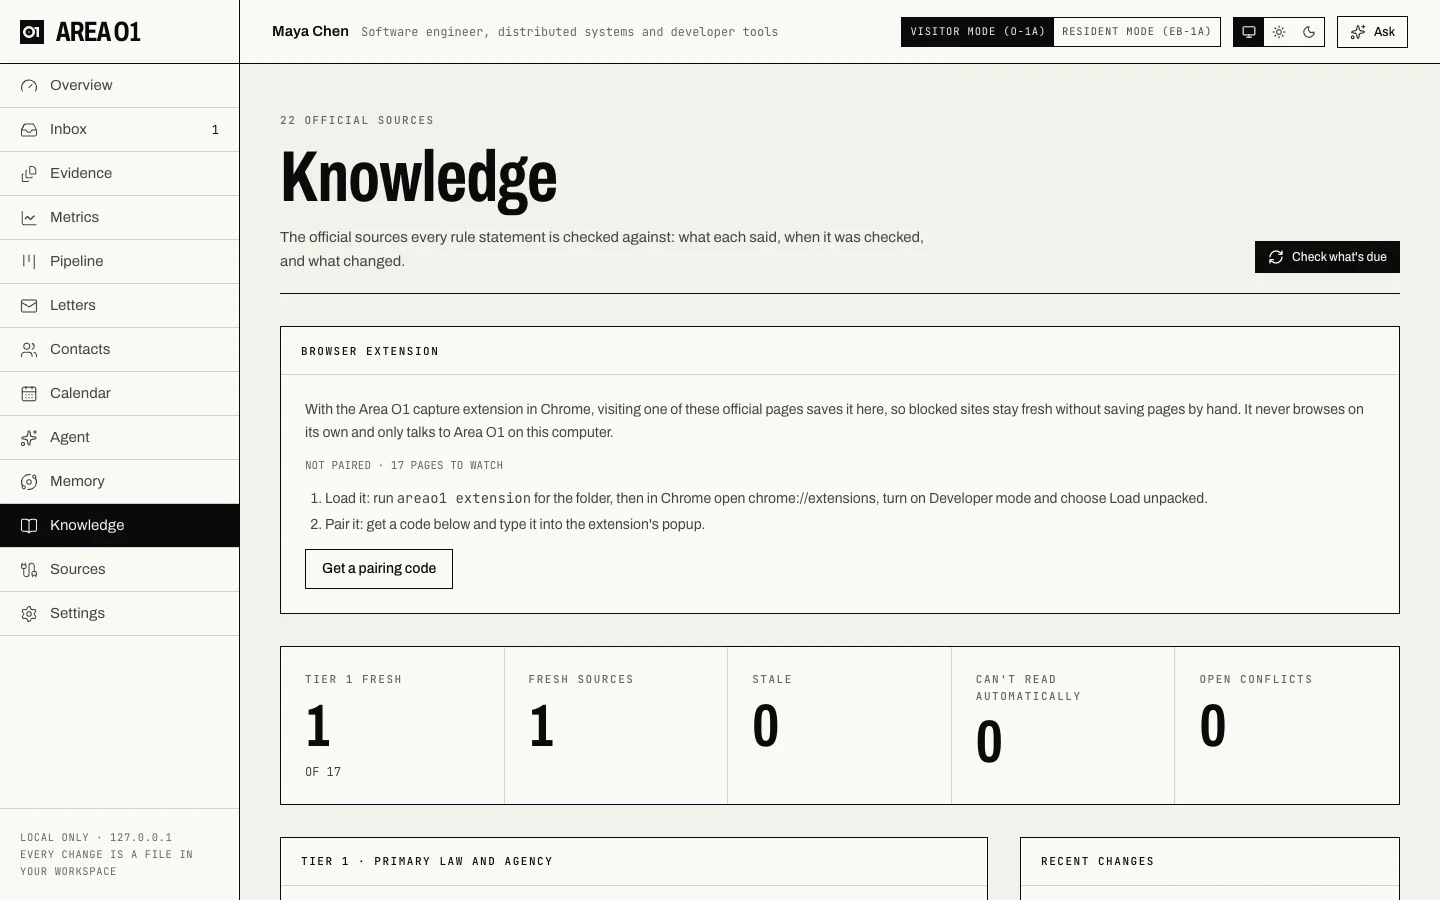Image resolution: width=1440 pixels, height=900 pixels.
Task: Click the '22 Official Sources' label
Action: (357, 120)
